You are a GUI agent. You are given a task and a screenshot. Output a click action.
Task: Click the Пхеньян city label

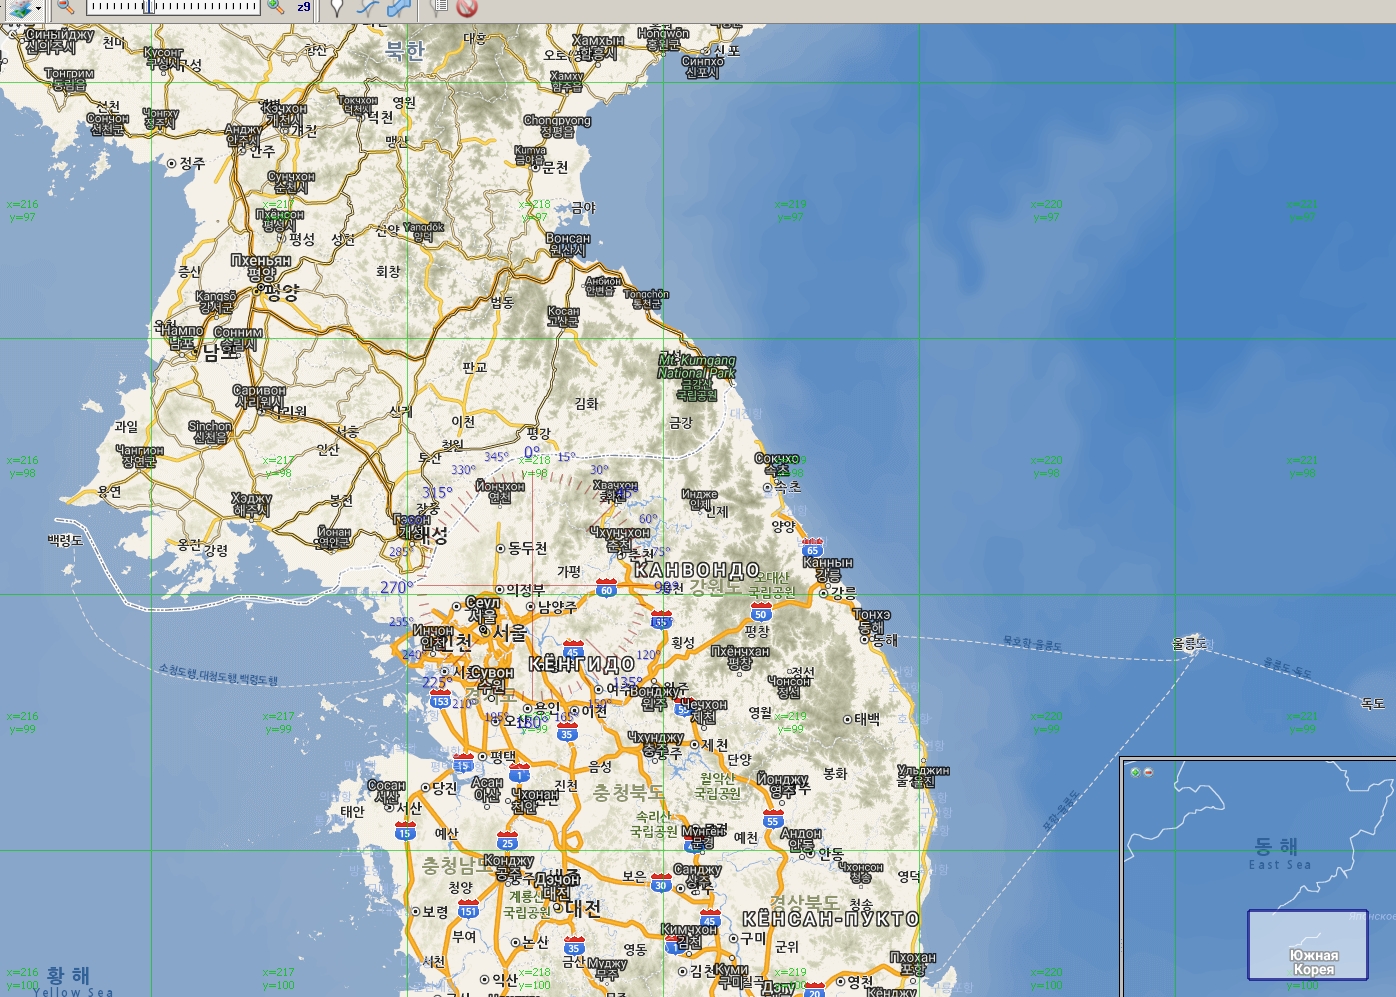point(261,261)
